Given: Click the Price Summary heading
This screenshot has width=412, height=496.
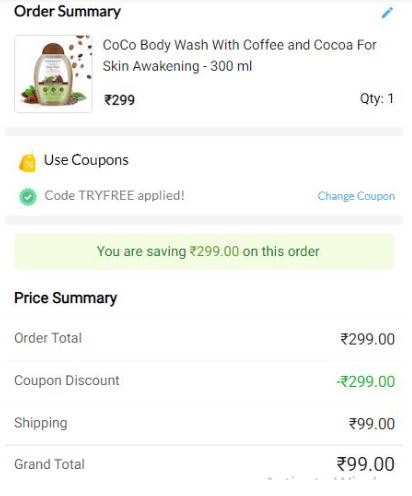Looking at the screenshot, I should (66, 298).
